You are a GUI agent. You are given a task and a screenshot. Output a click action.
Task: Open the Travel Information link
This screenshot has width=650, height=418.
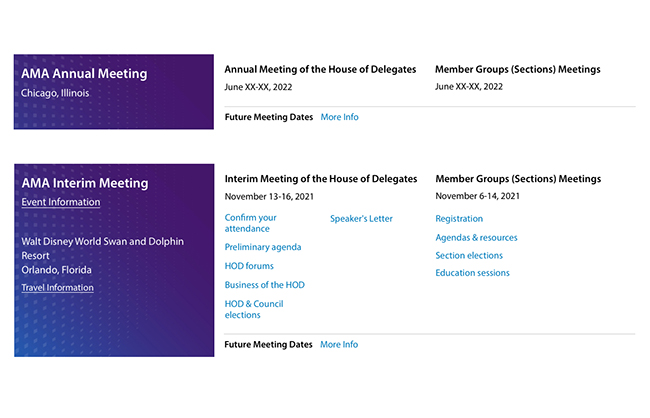(57, 288)
